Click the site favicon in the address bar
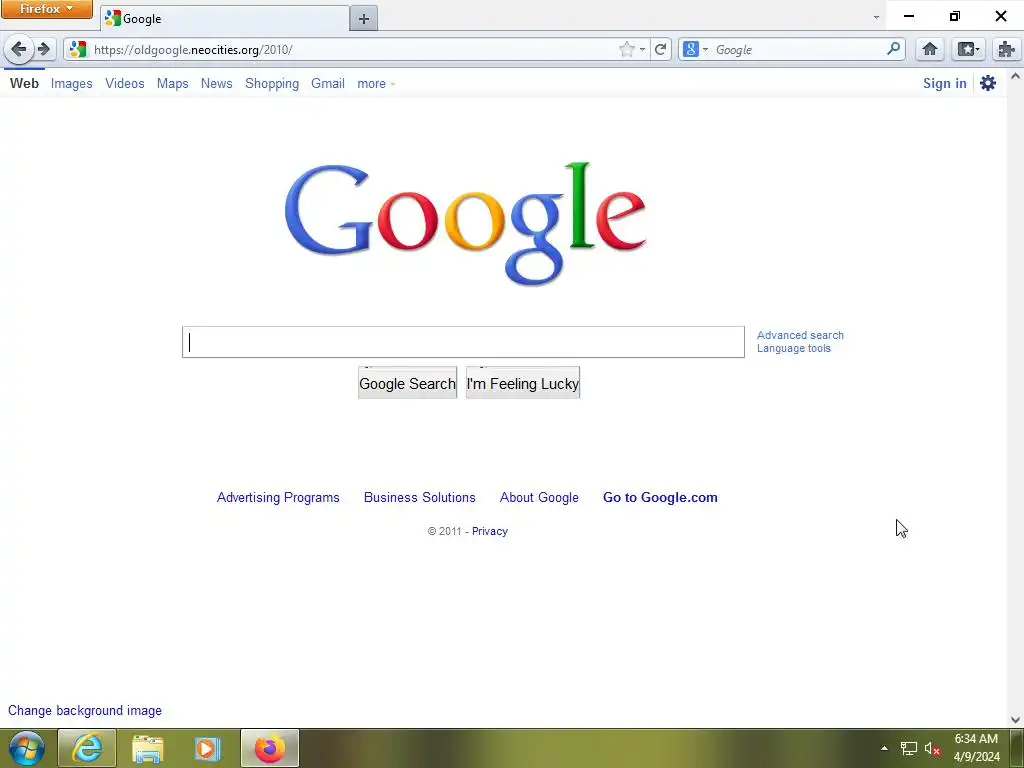The height and width of the screenshot is (768, 1024). [78, 50]
